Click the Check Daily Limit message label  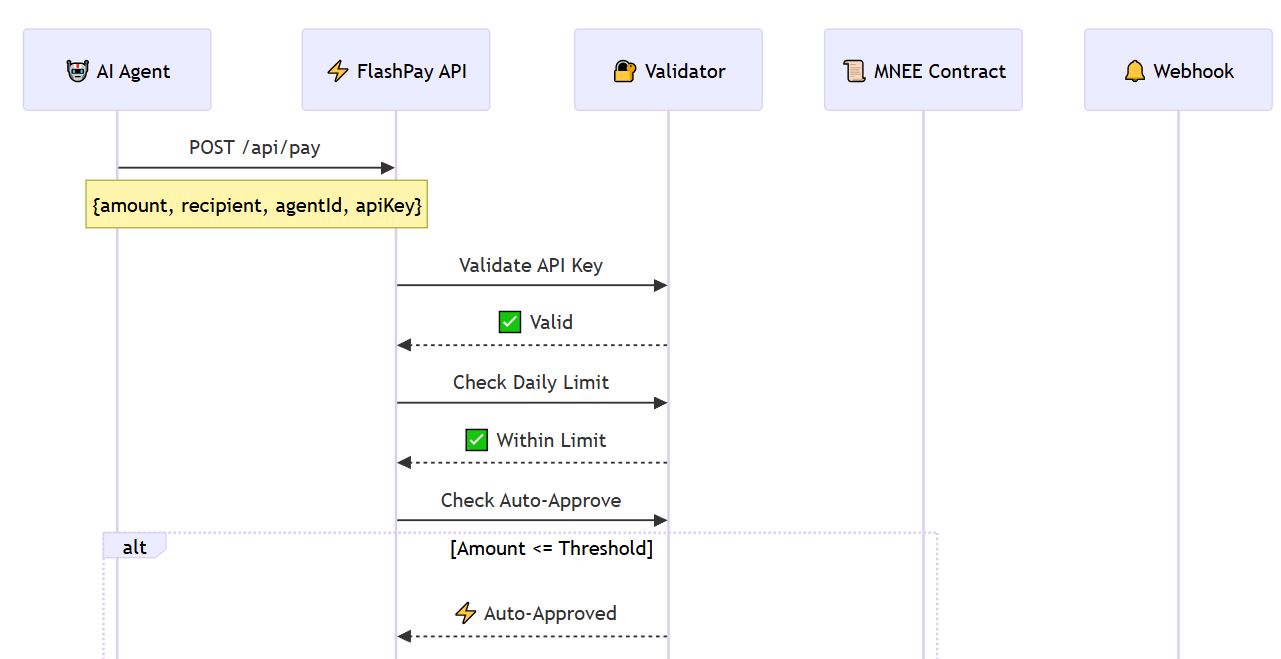pyautogui.click(x=531, y=382)
